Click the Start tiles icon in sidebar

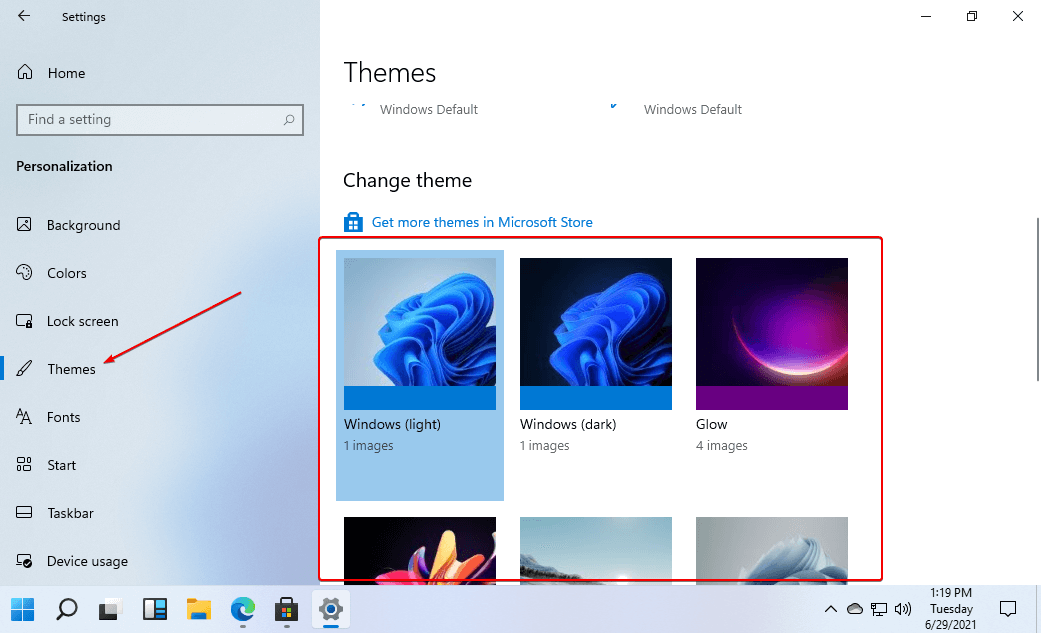[x=24, y=464]
